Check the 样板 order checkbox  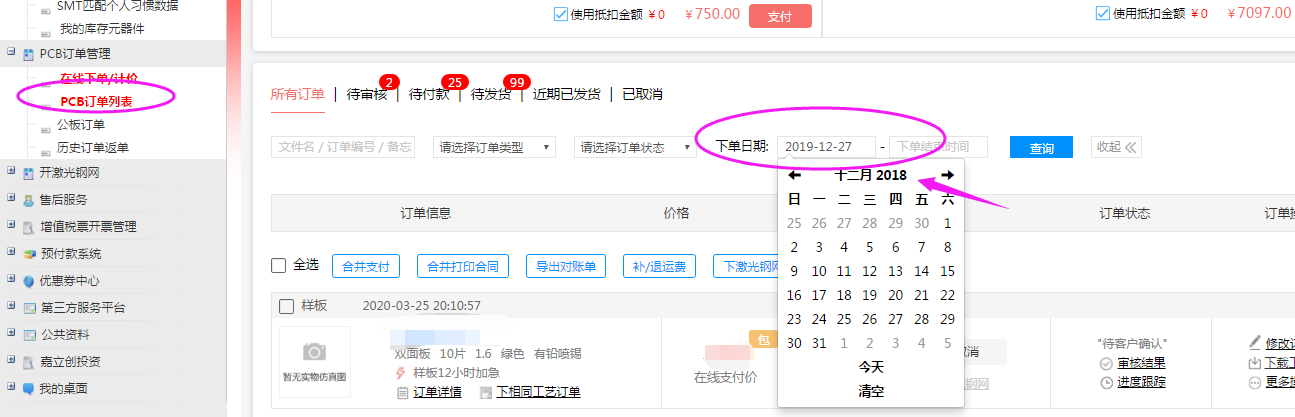(x=286, y=306)
